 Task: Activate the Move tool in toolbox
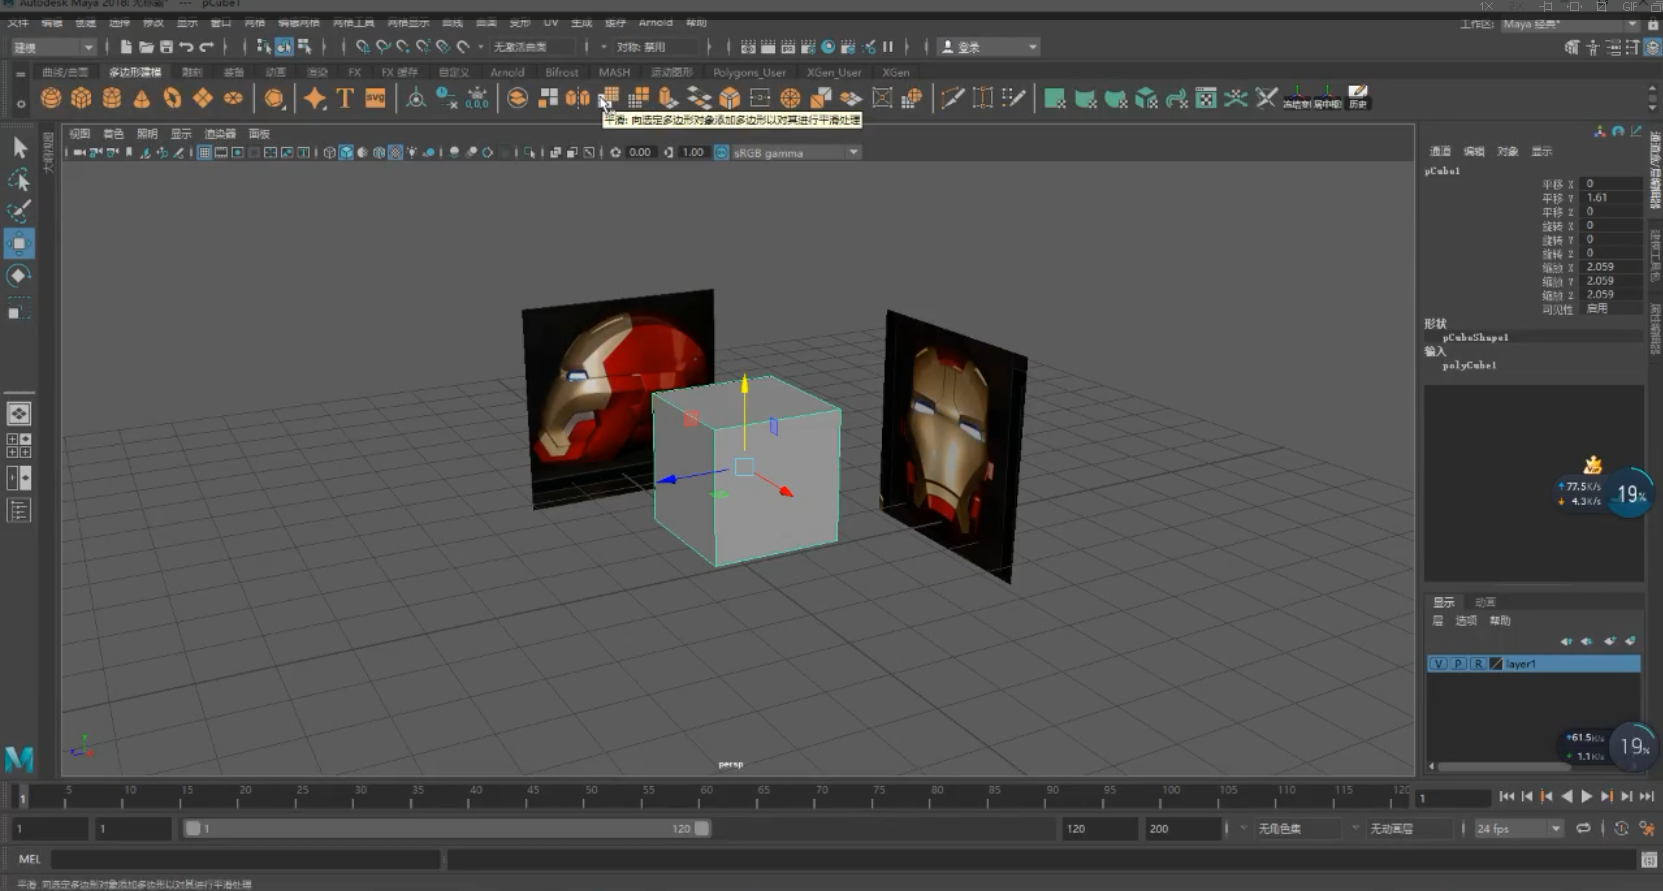click(19, 243)
